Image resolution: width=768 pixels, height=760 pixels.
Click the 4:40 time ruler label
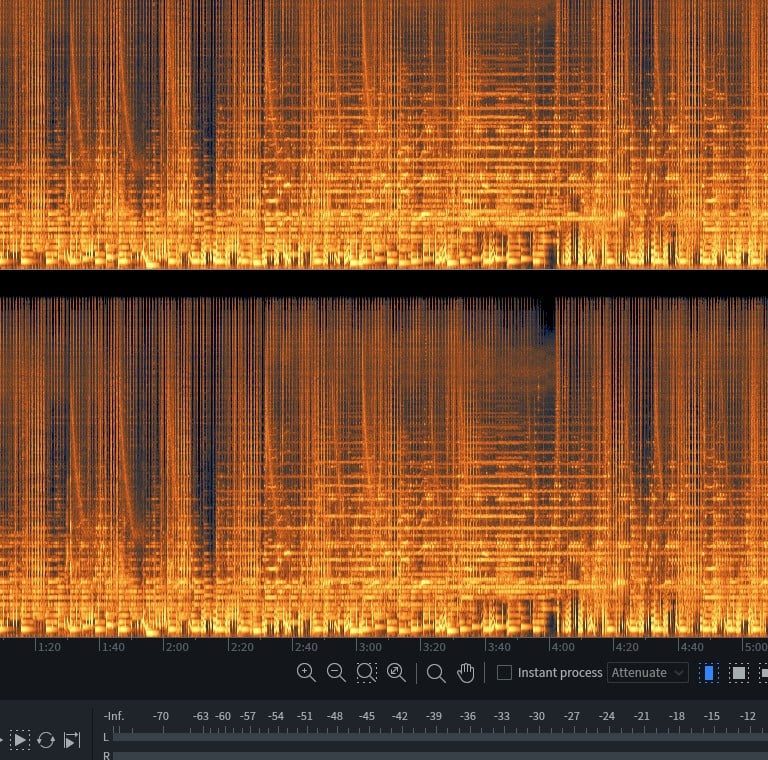point(692,647)
